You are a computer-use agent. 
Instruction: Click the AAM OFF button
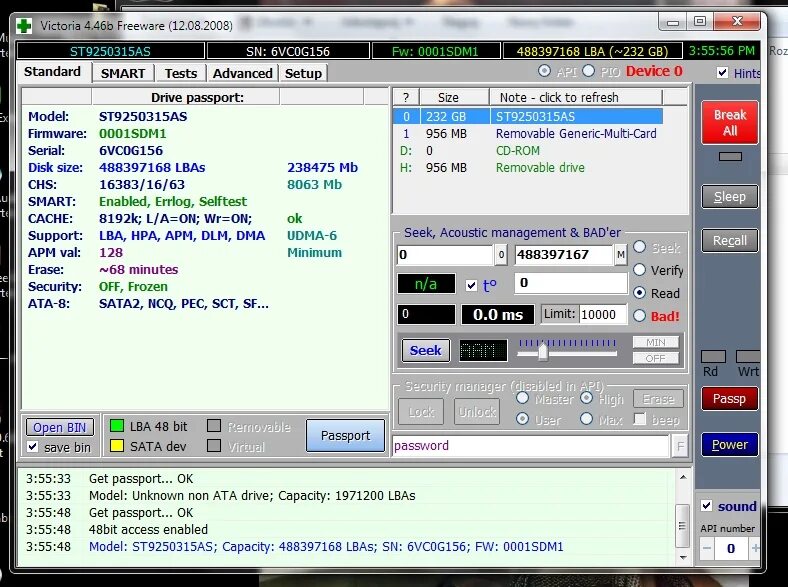pyautogui.click(x=656, y=358)
